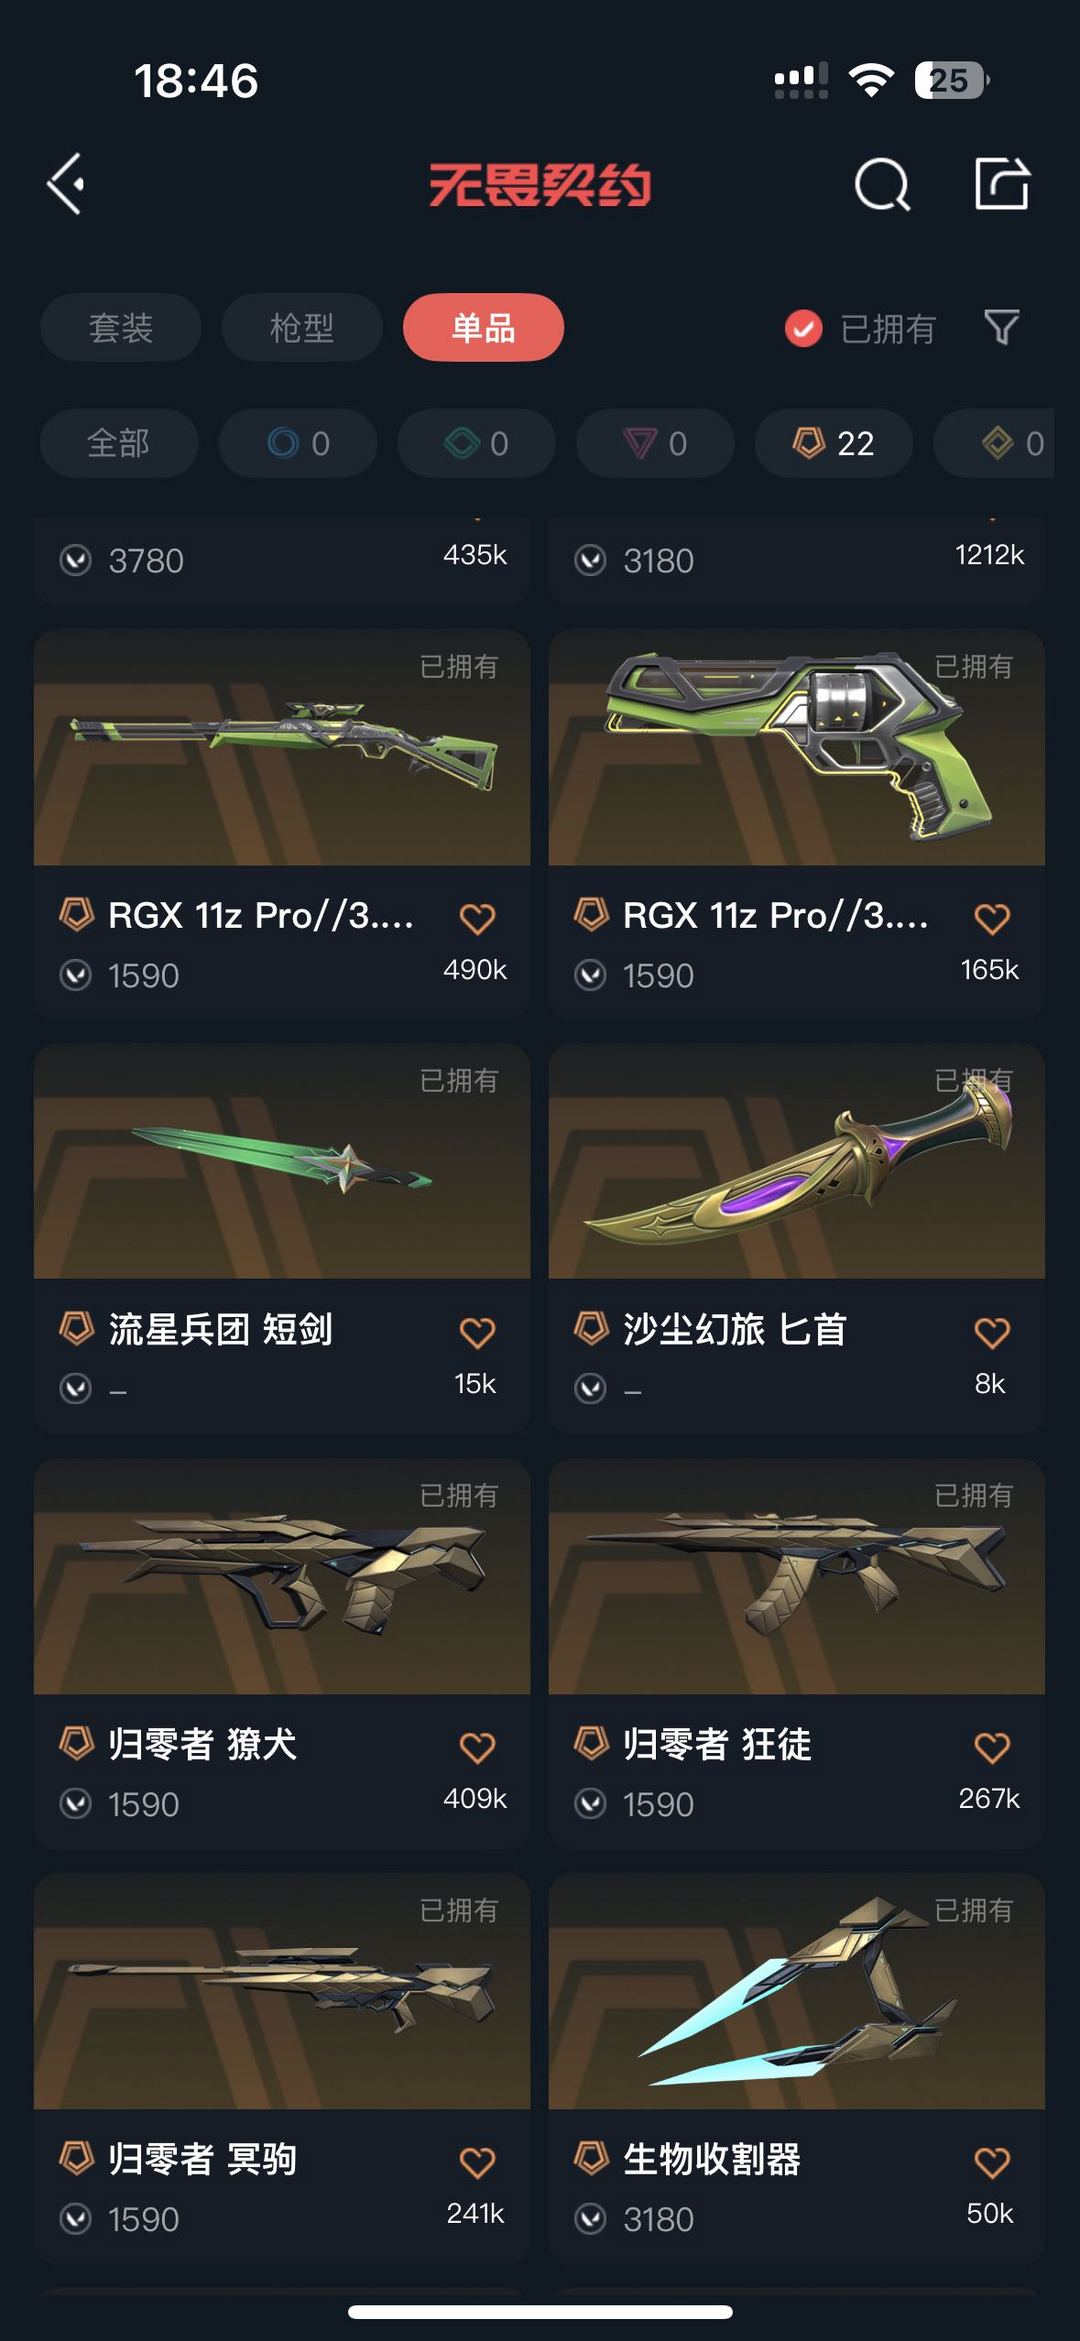This screenshot has height=2341, width=1080.
Task: Tap the share icon at top right
Action: [1002, 184]
